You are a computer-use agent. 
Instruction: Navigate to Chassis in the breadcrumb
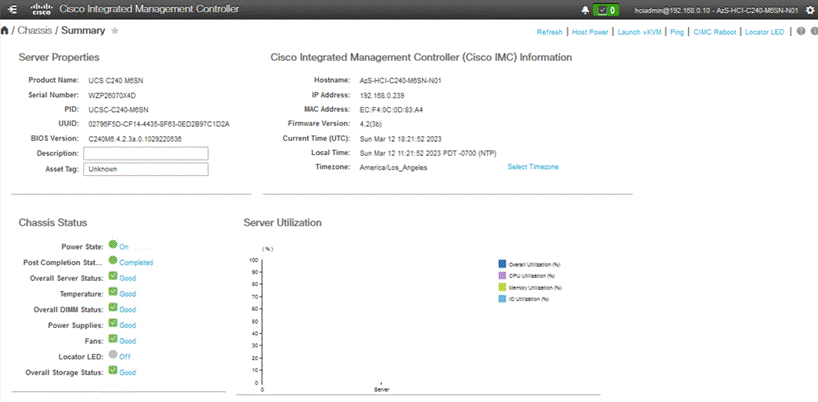point(35,31)
